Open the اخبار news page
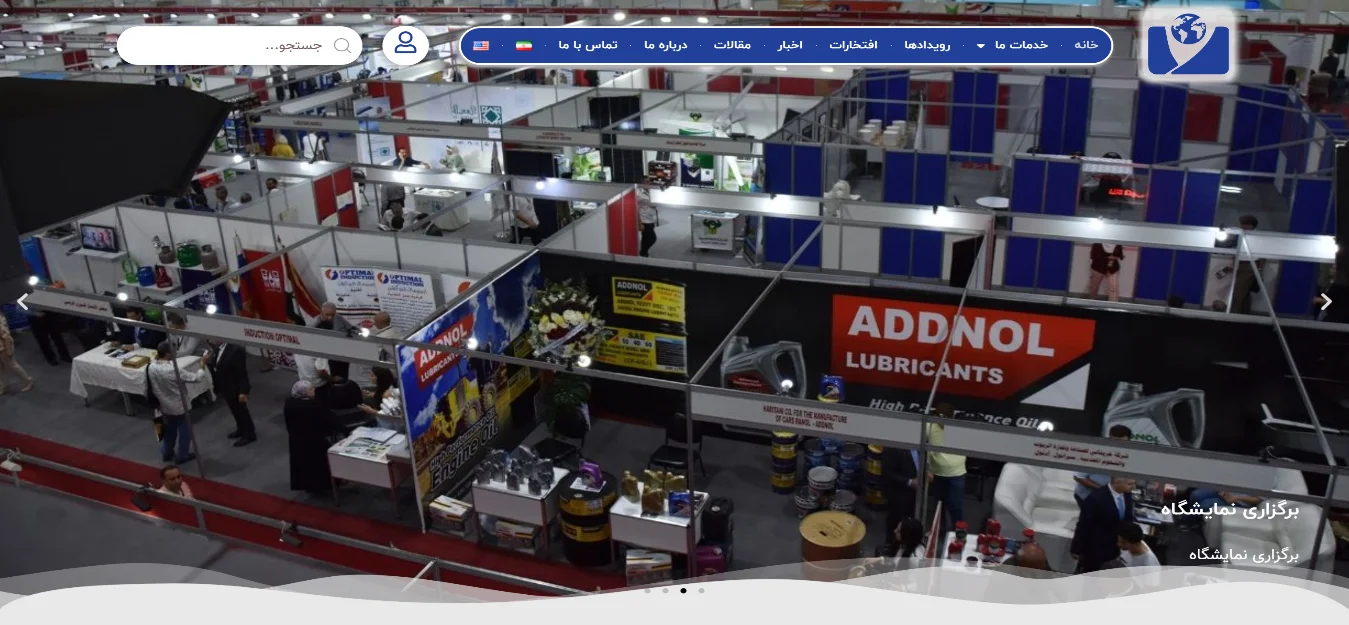1349x625 pixels. coord(790,46)
